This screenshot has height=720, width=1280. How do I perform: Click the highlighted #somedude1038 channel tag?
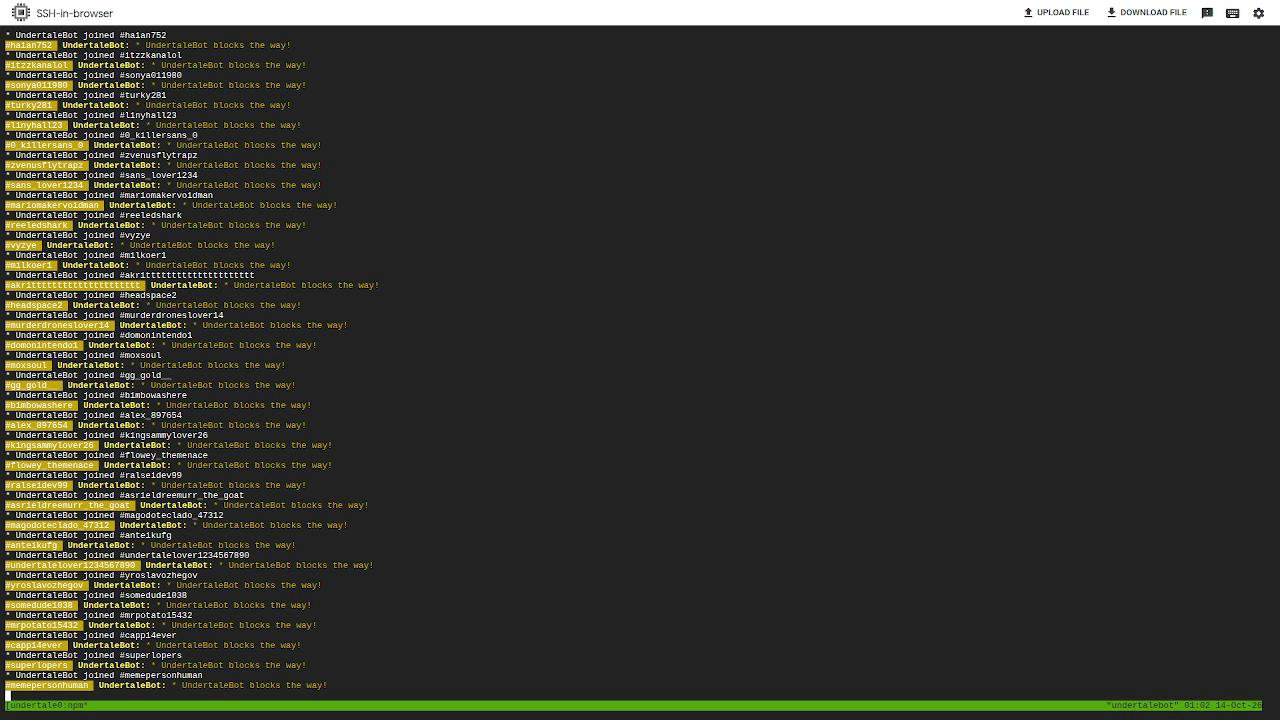[41, 605]
